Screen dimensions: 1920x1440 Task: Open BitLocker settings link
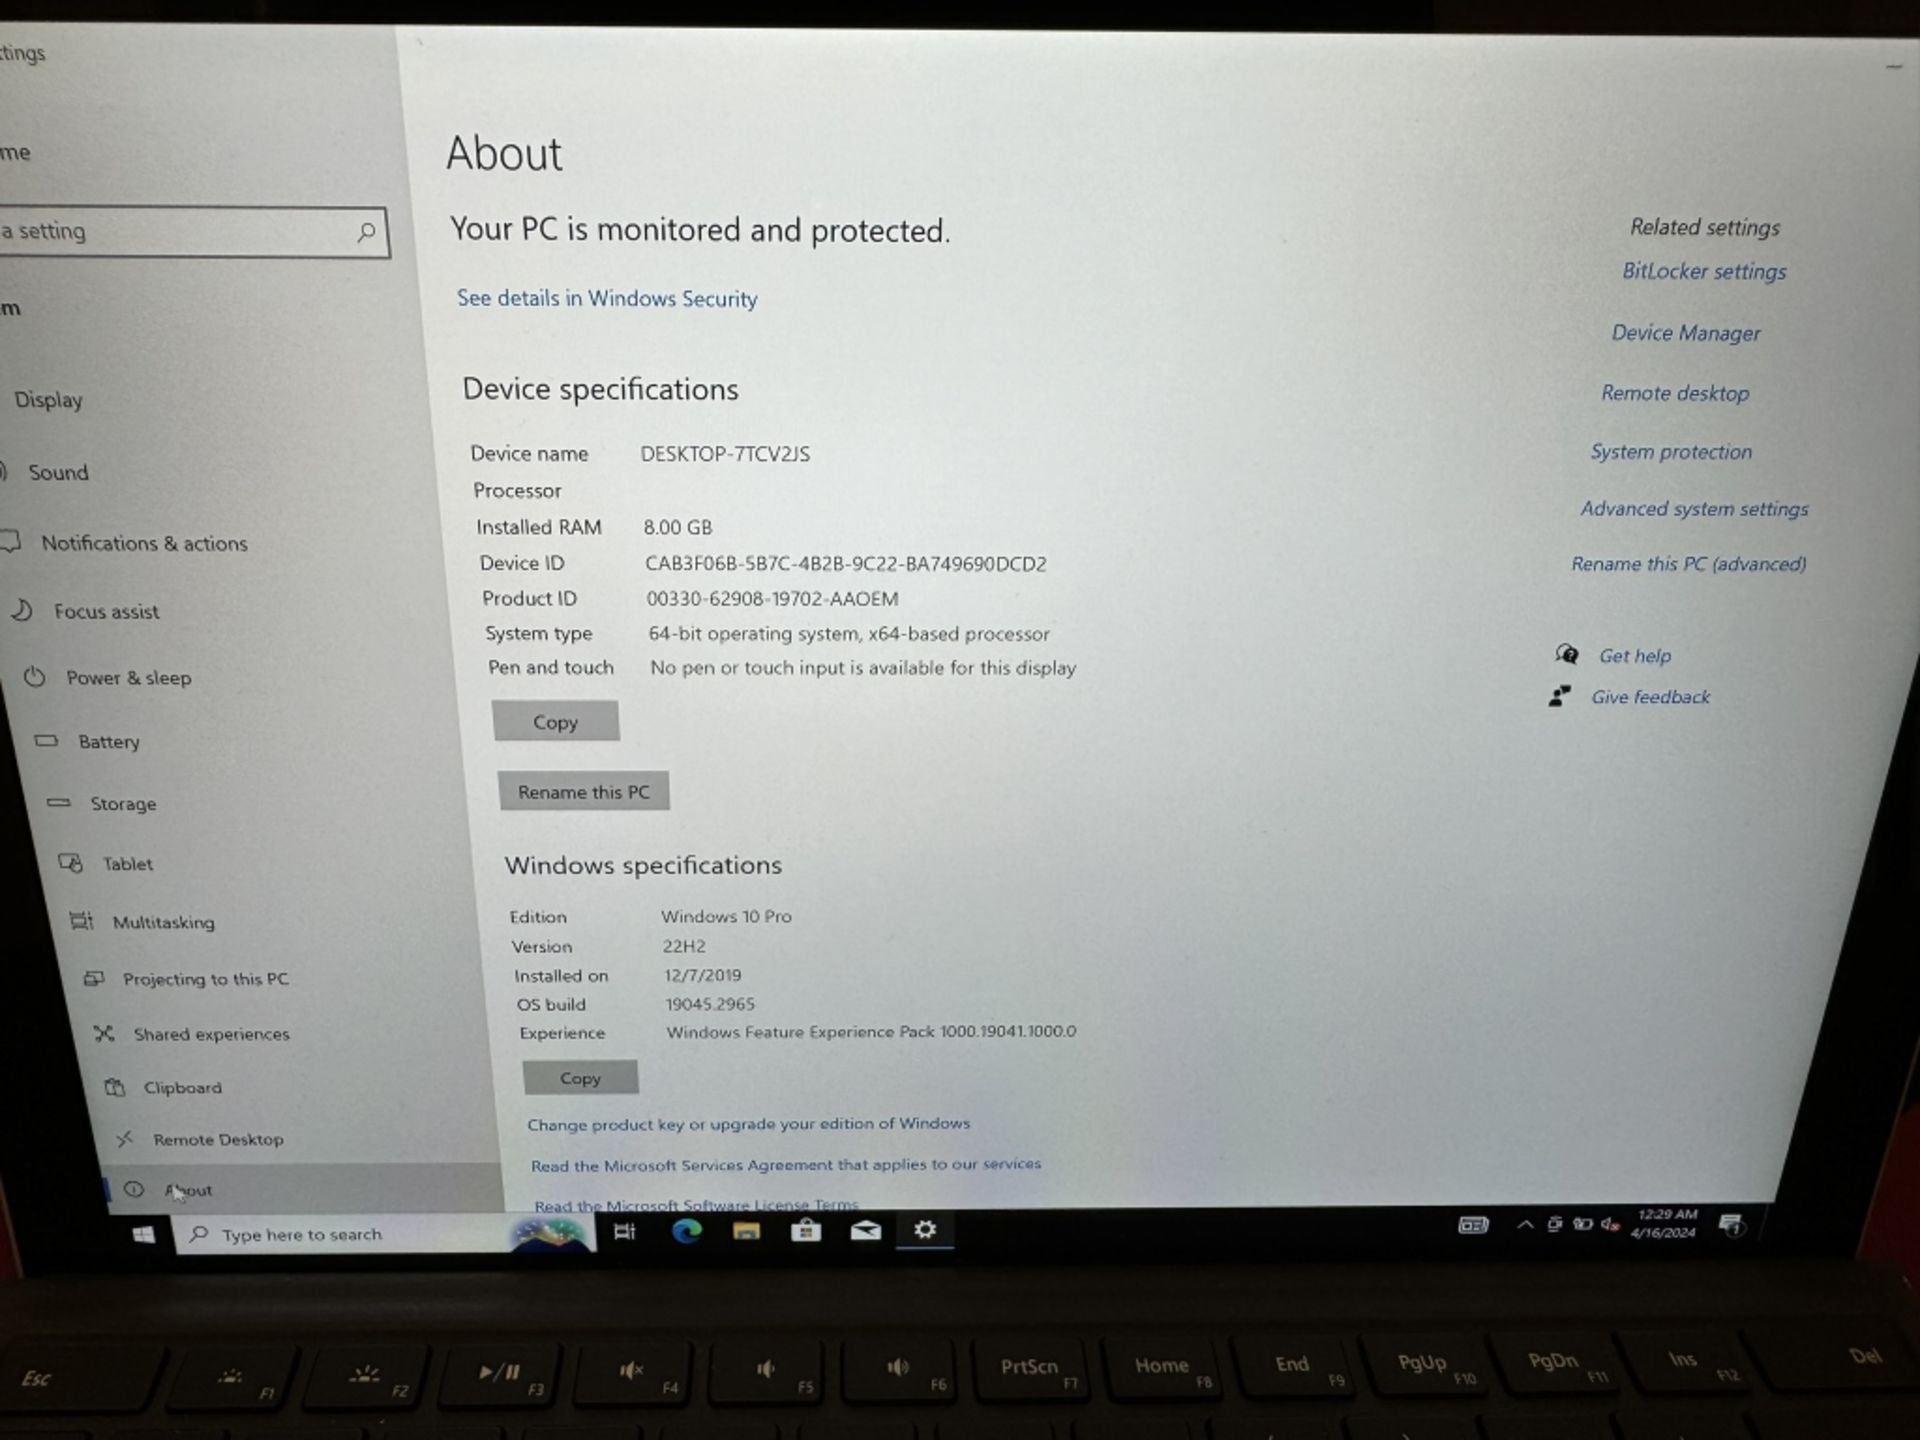(x=1699, y=271)
